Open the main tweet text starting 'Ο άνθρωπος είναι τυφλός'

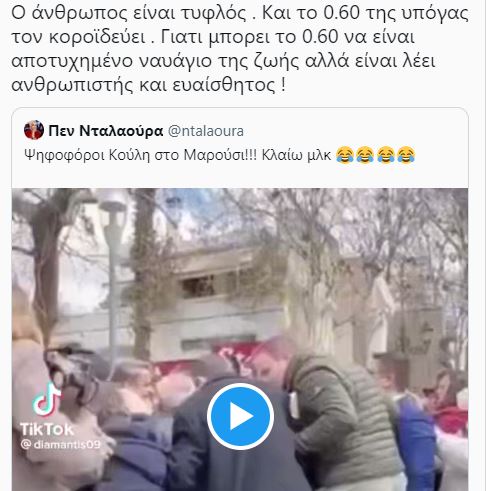(240, 49)
